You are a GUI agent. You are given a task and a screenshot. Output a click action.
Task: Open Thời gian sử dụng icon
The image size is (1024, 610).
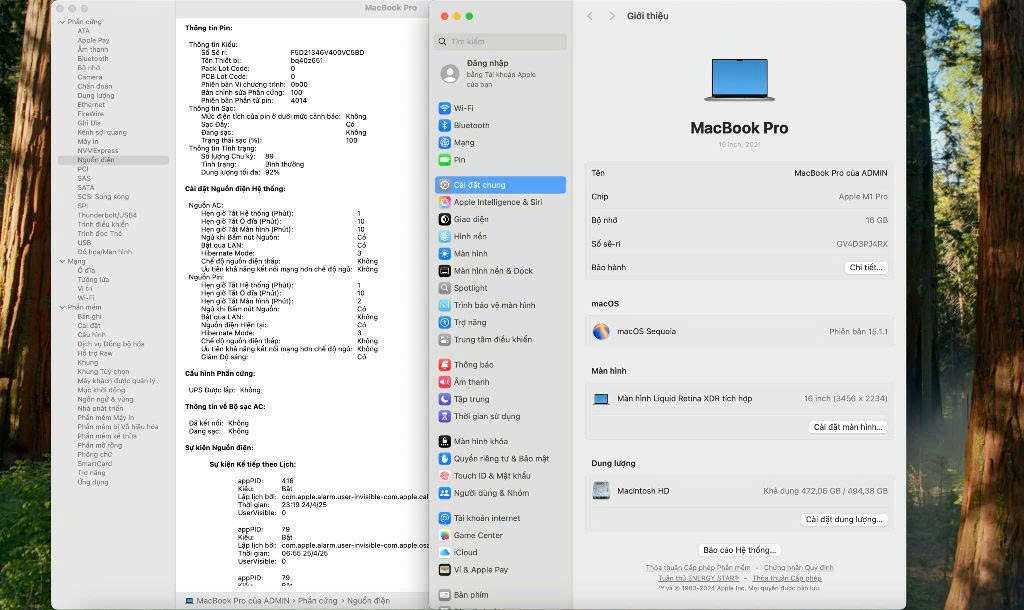(444, 416)
